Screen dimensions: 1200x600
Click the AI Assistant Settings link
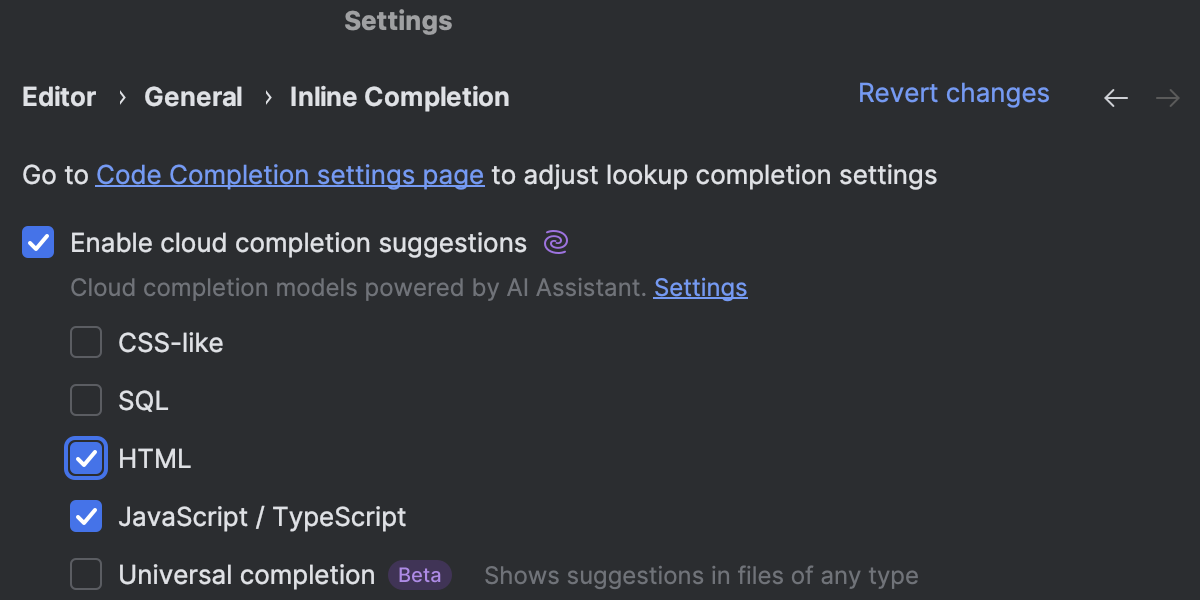700,287
